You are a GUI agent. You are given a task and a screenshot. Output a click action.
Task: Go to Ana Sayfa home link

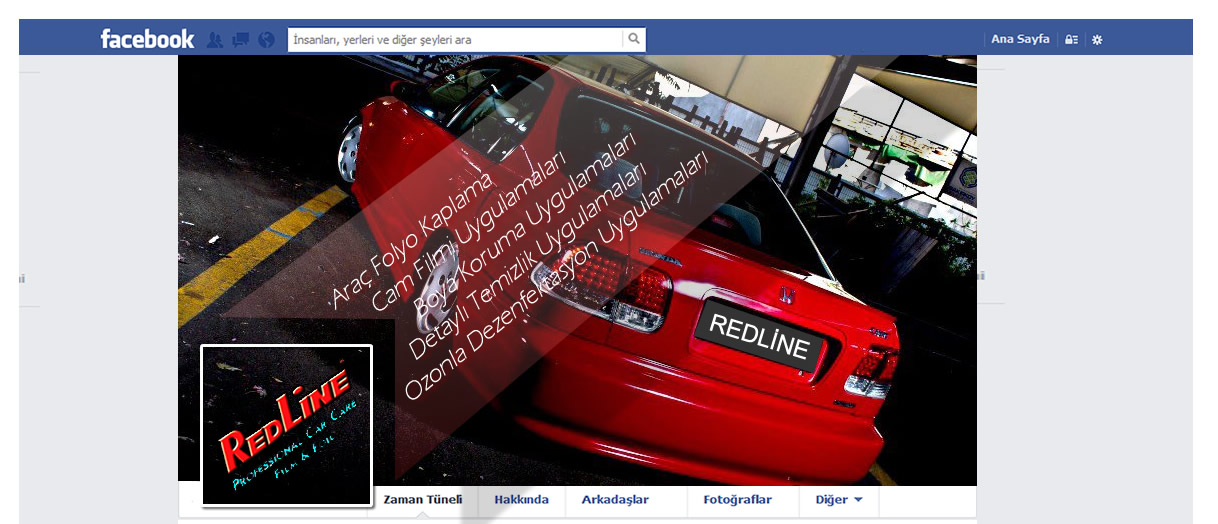(1020, 39)
